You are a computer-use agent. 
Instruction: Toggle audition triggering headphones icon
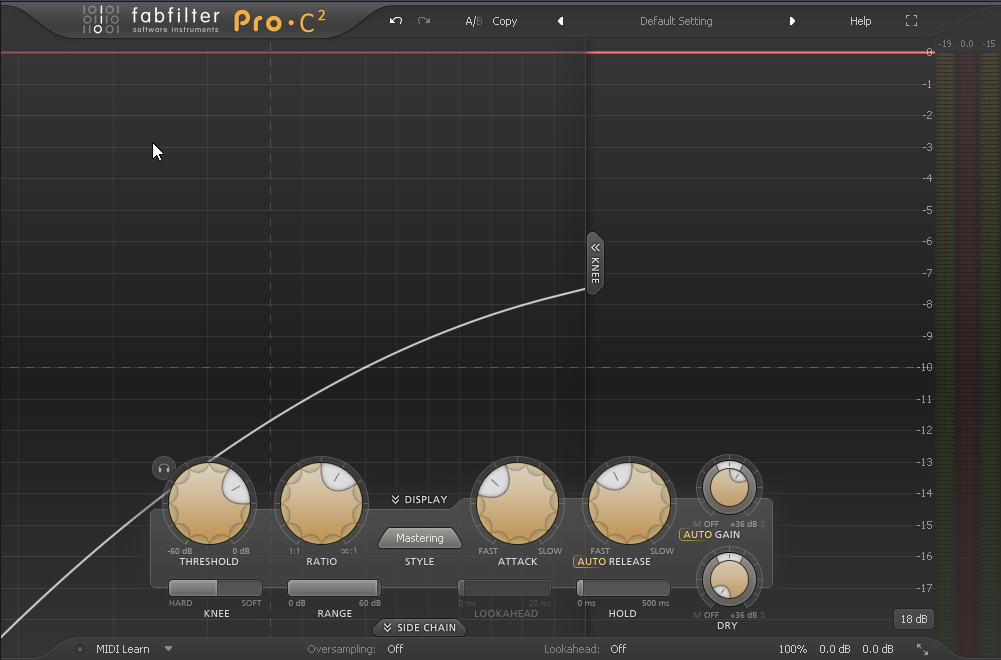click(163, 469)
